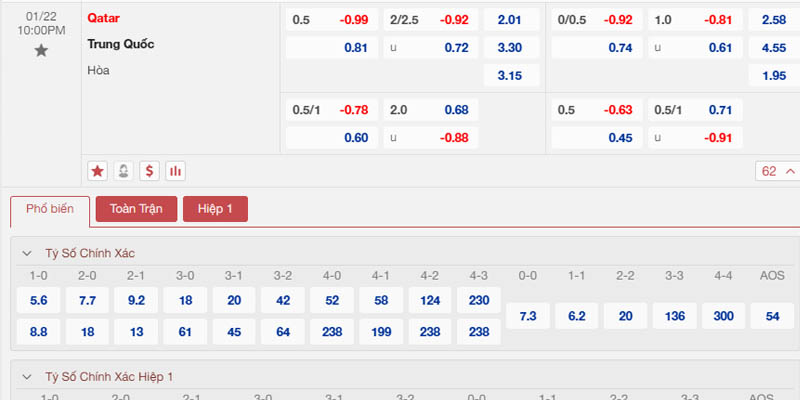
Task: Choose first half 1X2 odds 2.58
Action: pyautogui.click(x=774, y=20)
